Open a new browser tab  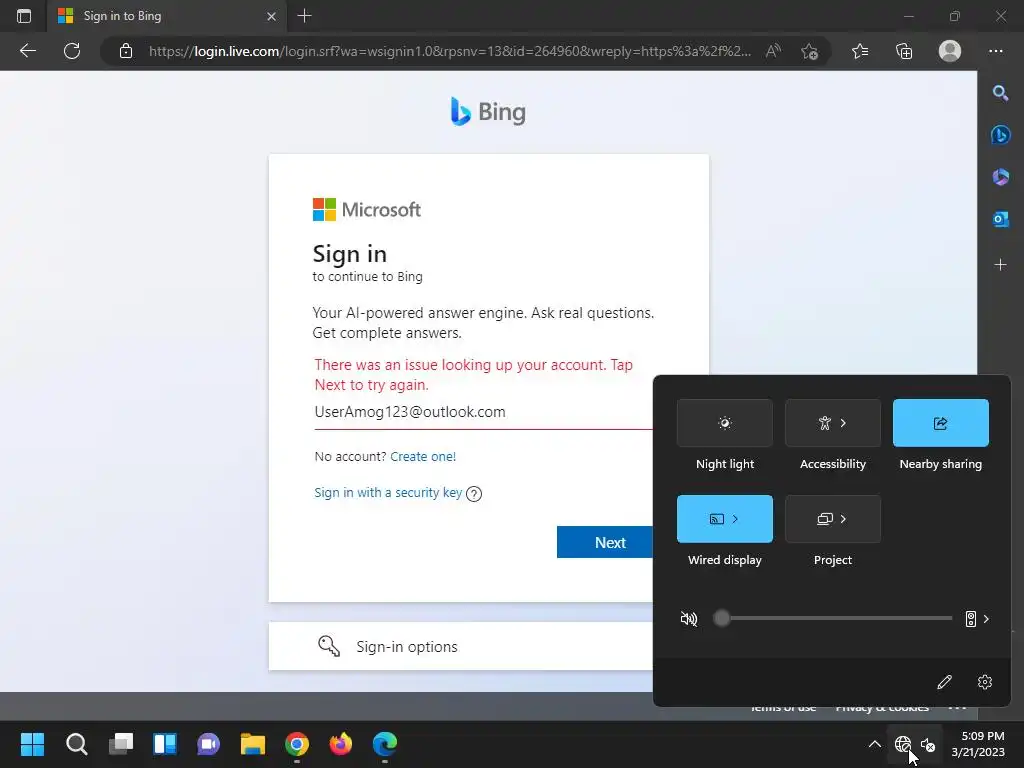coord(304,16)
